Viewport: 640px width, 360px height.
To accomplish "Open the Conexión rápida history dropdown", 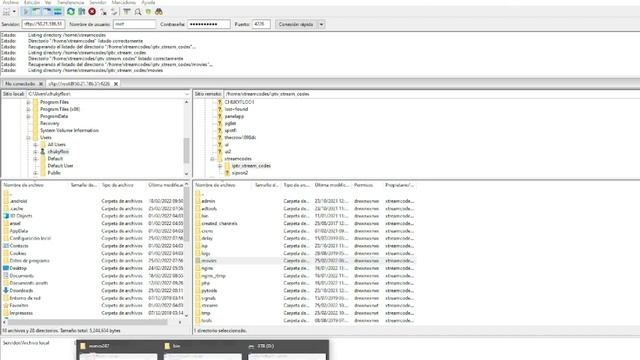I will [321, 24].
